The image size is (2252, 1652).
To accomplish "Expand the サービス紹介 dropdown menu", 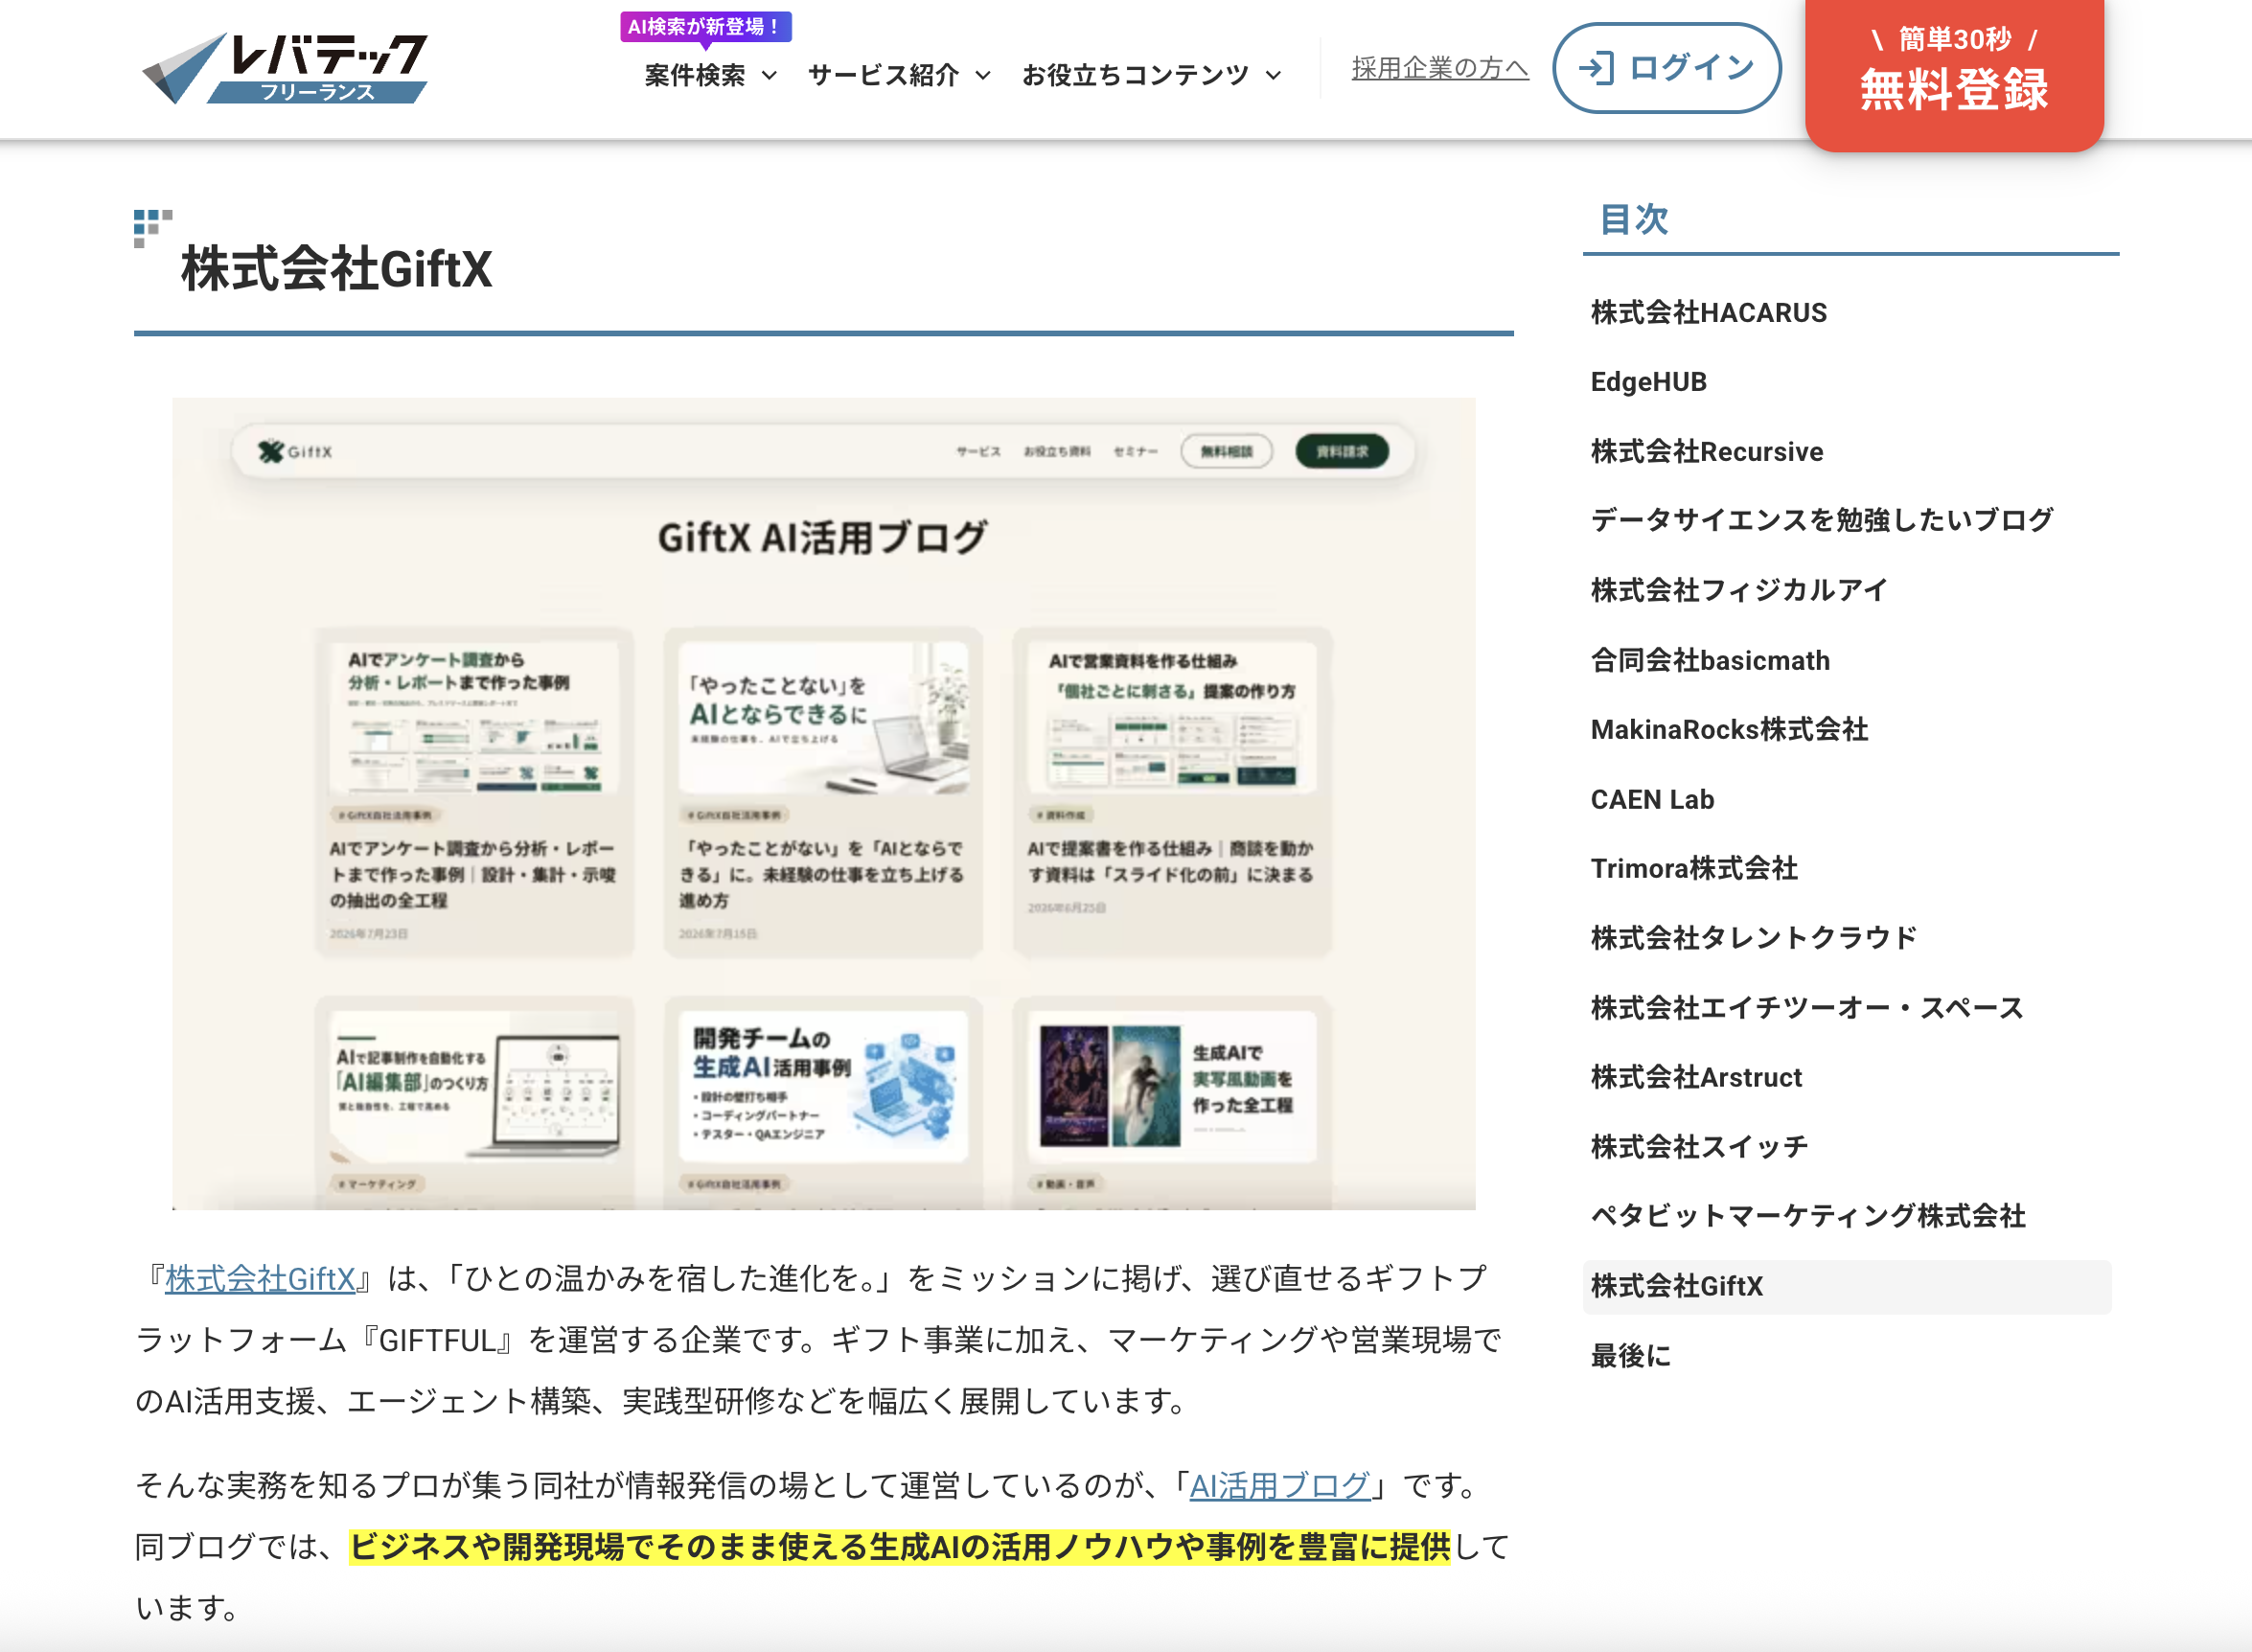I will (x=899, y=75).
